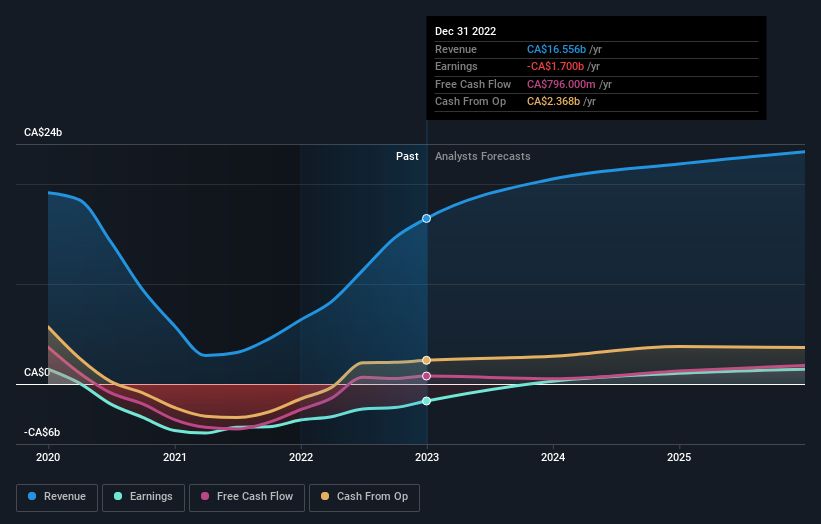
Task: Click the CA$16.556b revenue value
Action: tap(556, 49)
